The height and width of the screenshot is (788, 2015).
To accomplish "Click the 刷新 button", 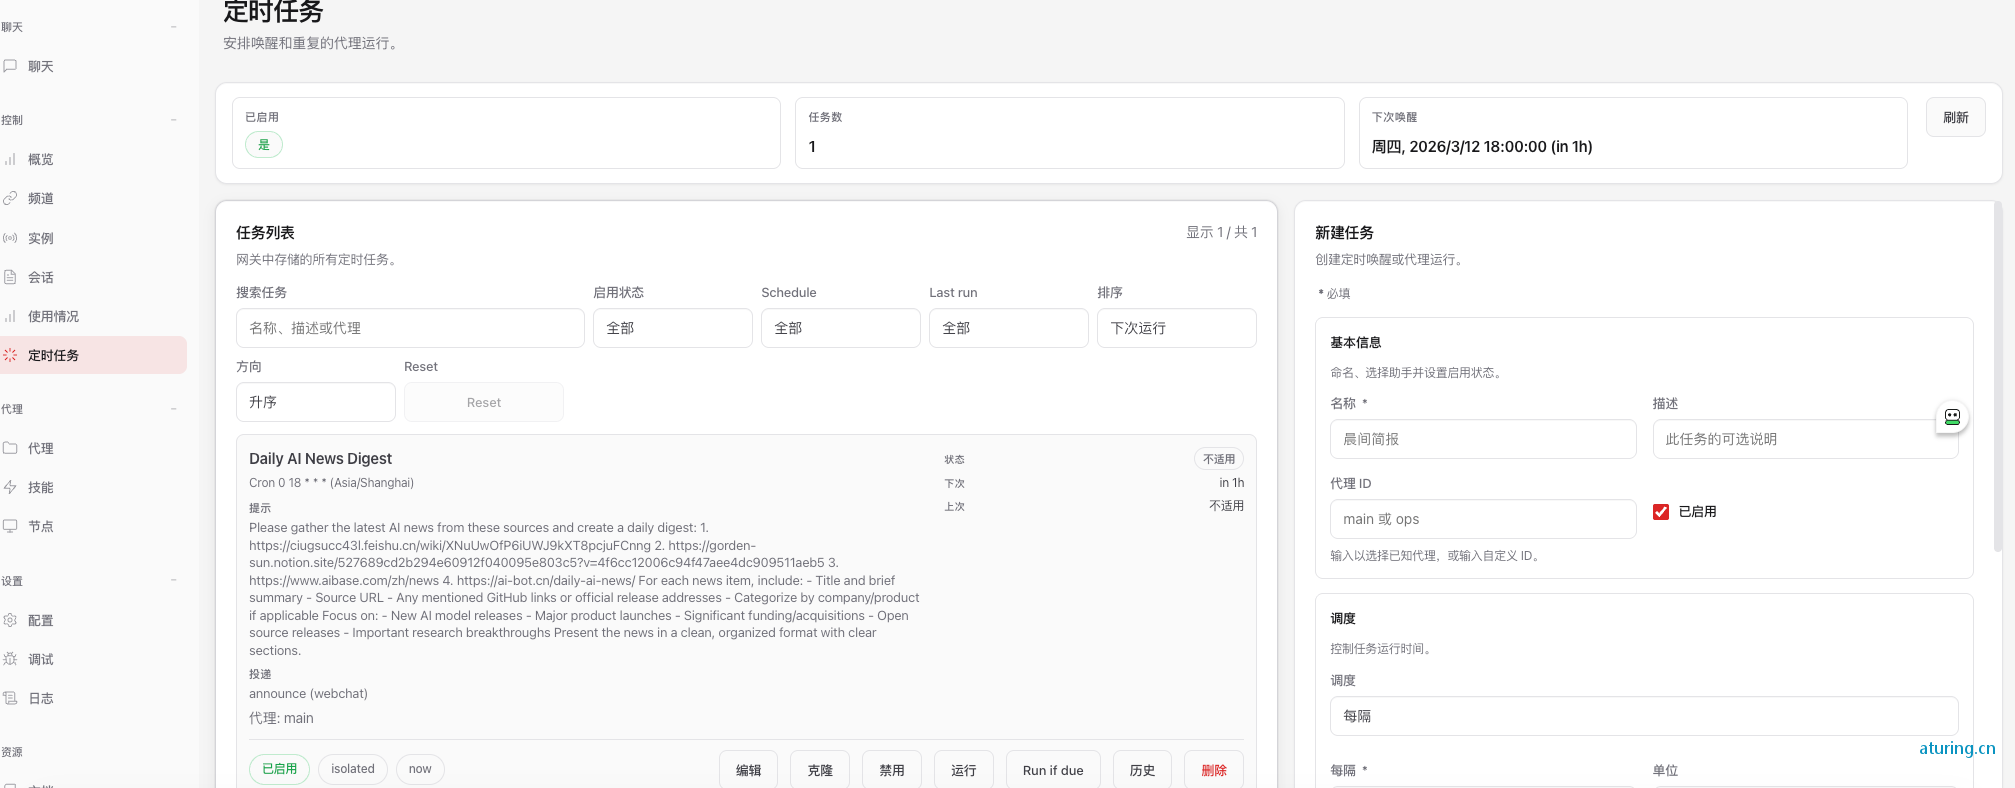I will click(1955, 118).
